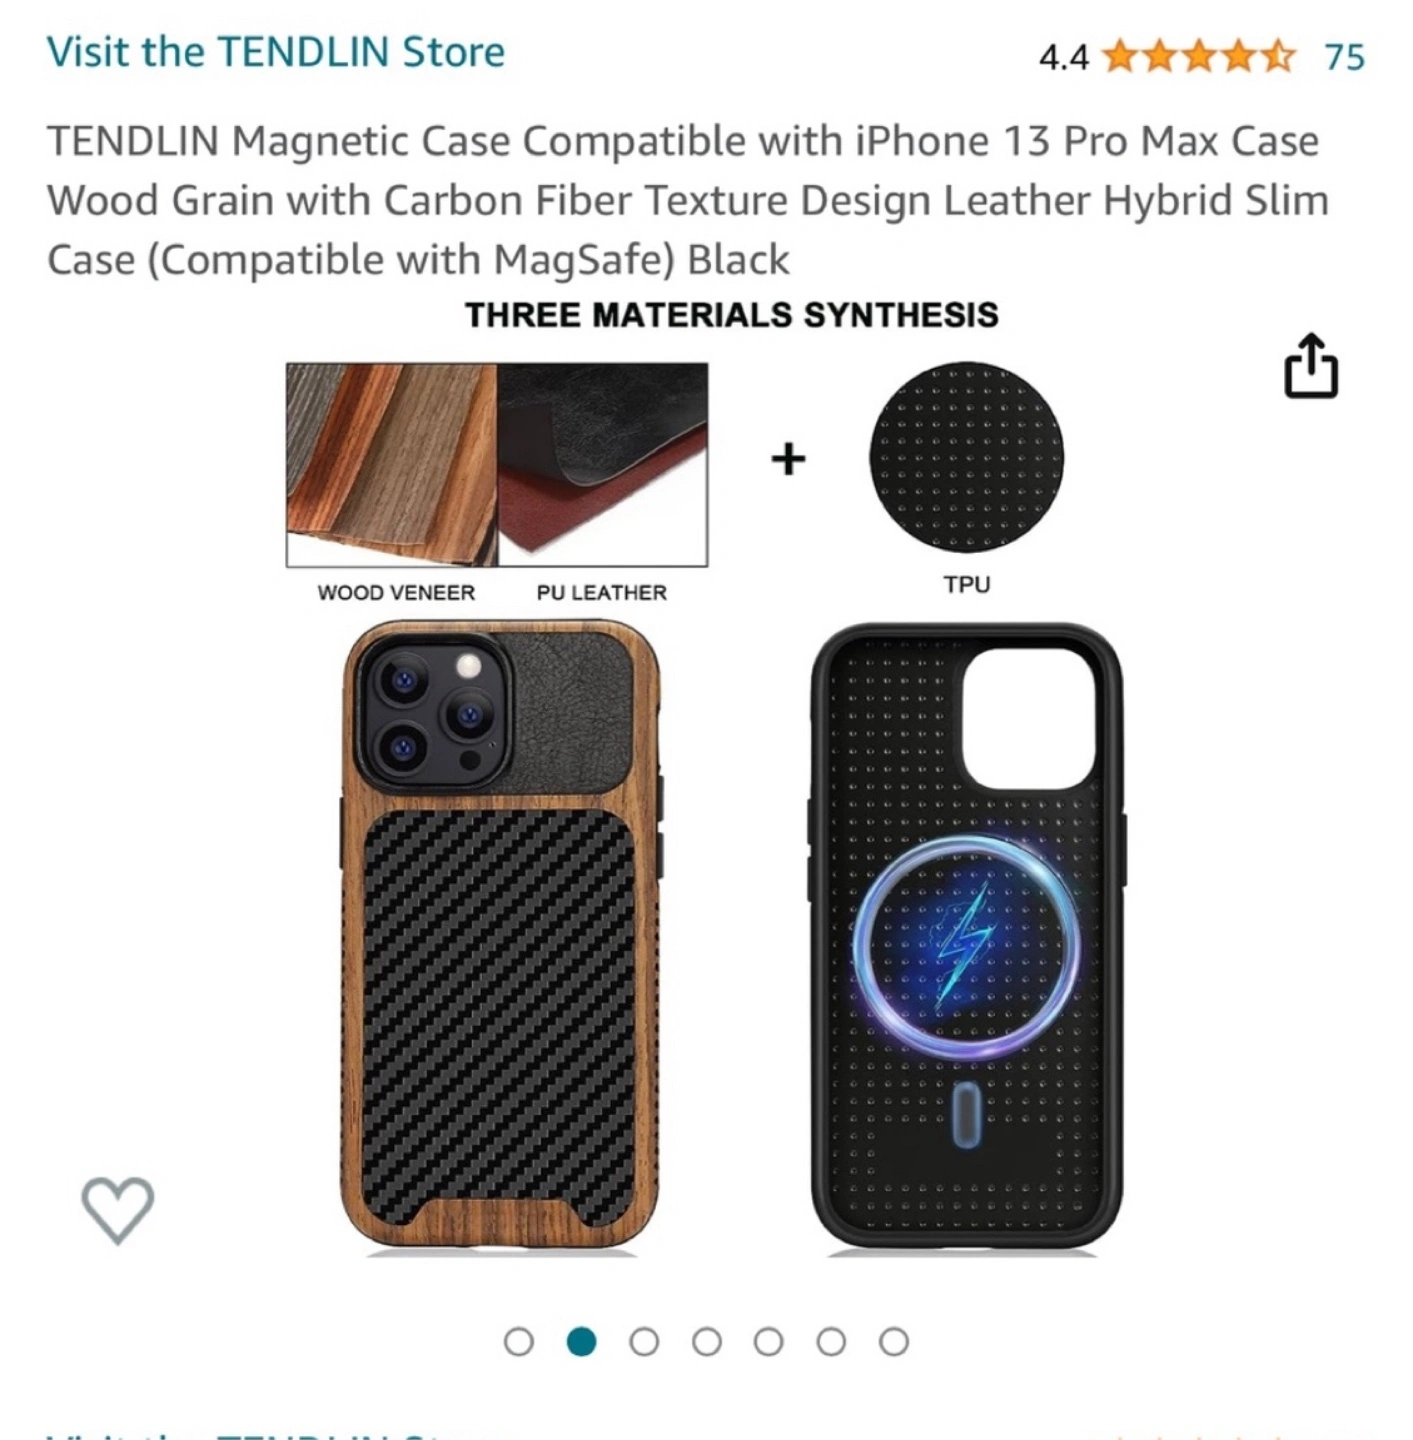Tap the black TPU MagSafe case image

967,937
